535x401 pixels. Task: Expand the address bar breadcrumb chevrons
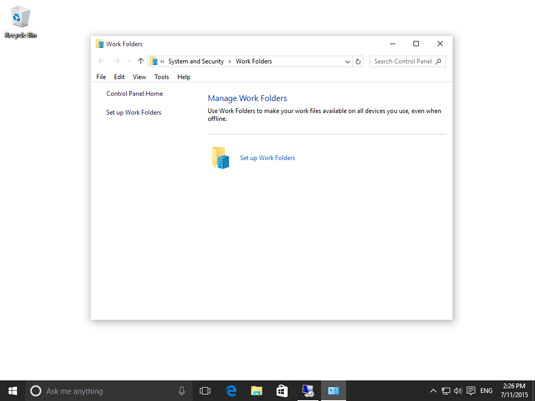[x=162, y=62]
